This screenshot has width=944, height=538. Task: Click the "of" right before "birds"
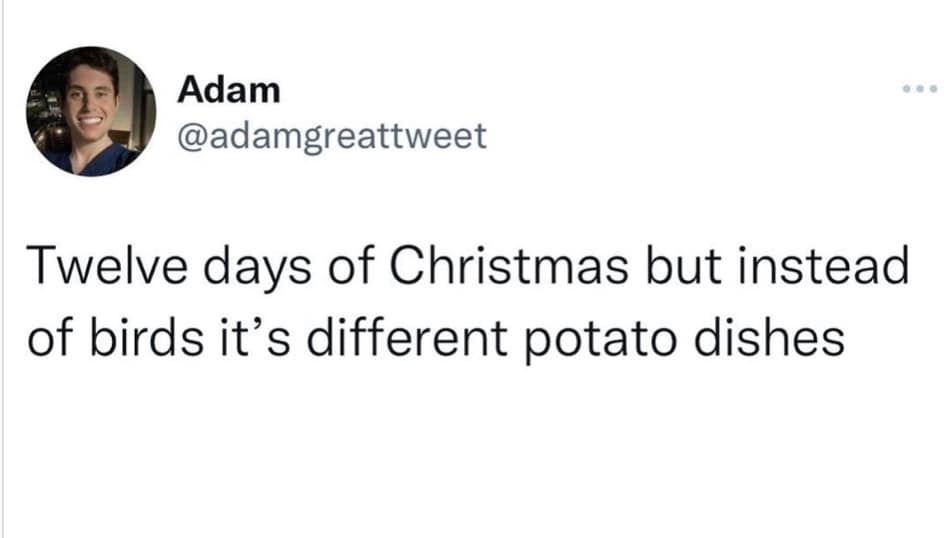(48, 339)
